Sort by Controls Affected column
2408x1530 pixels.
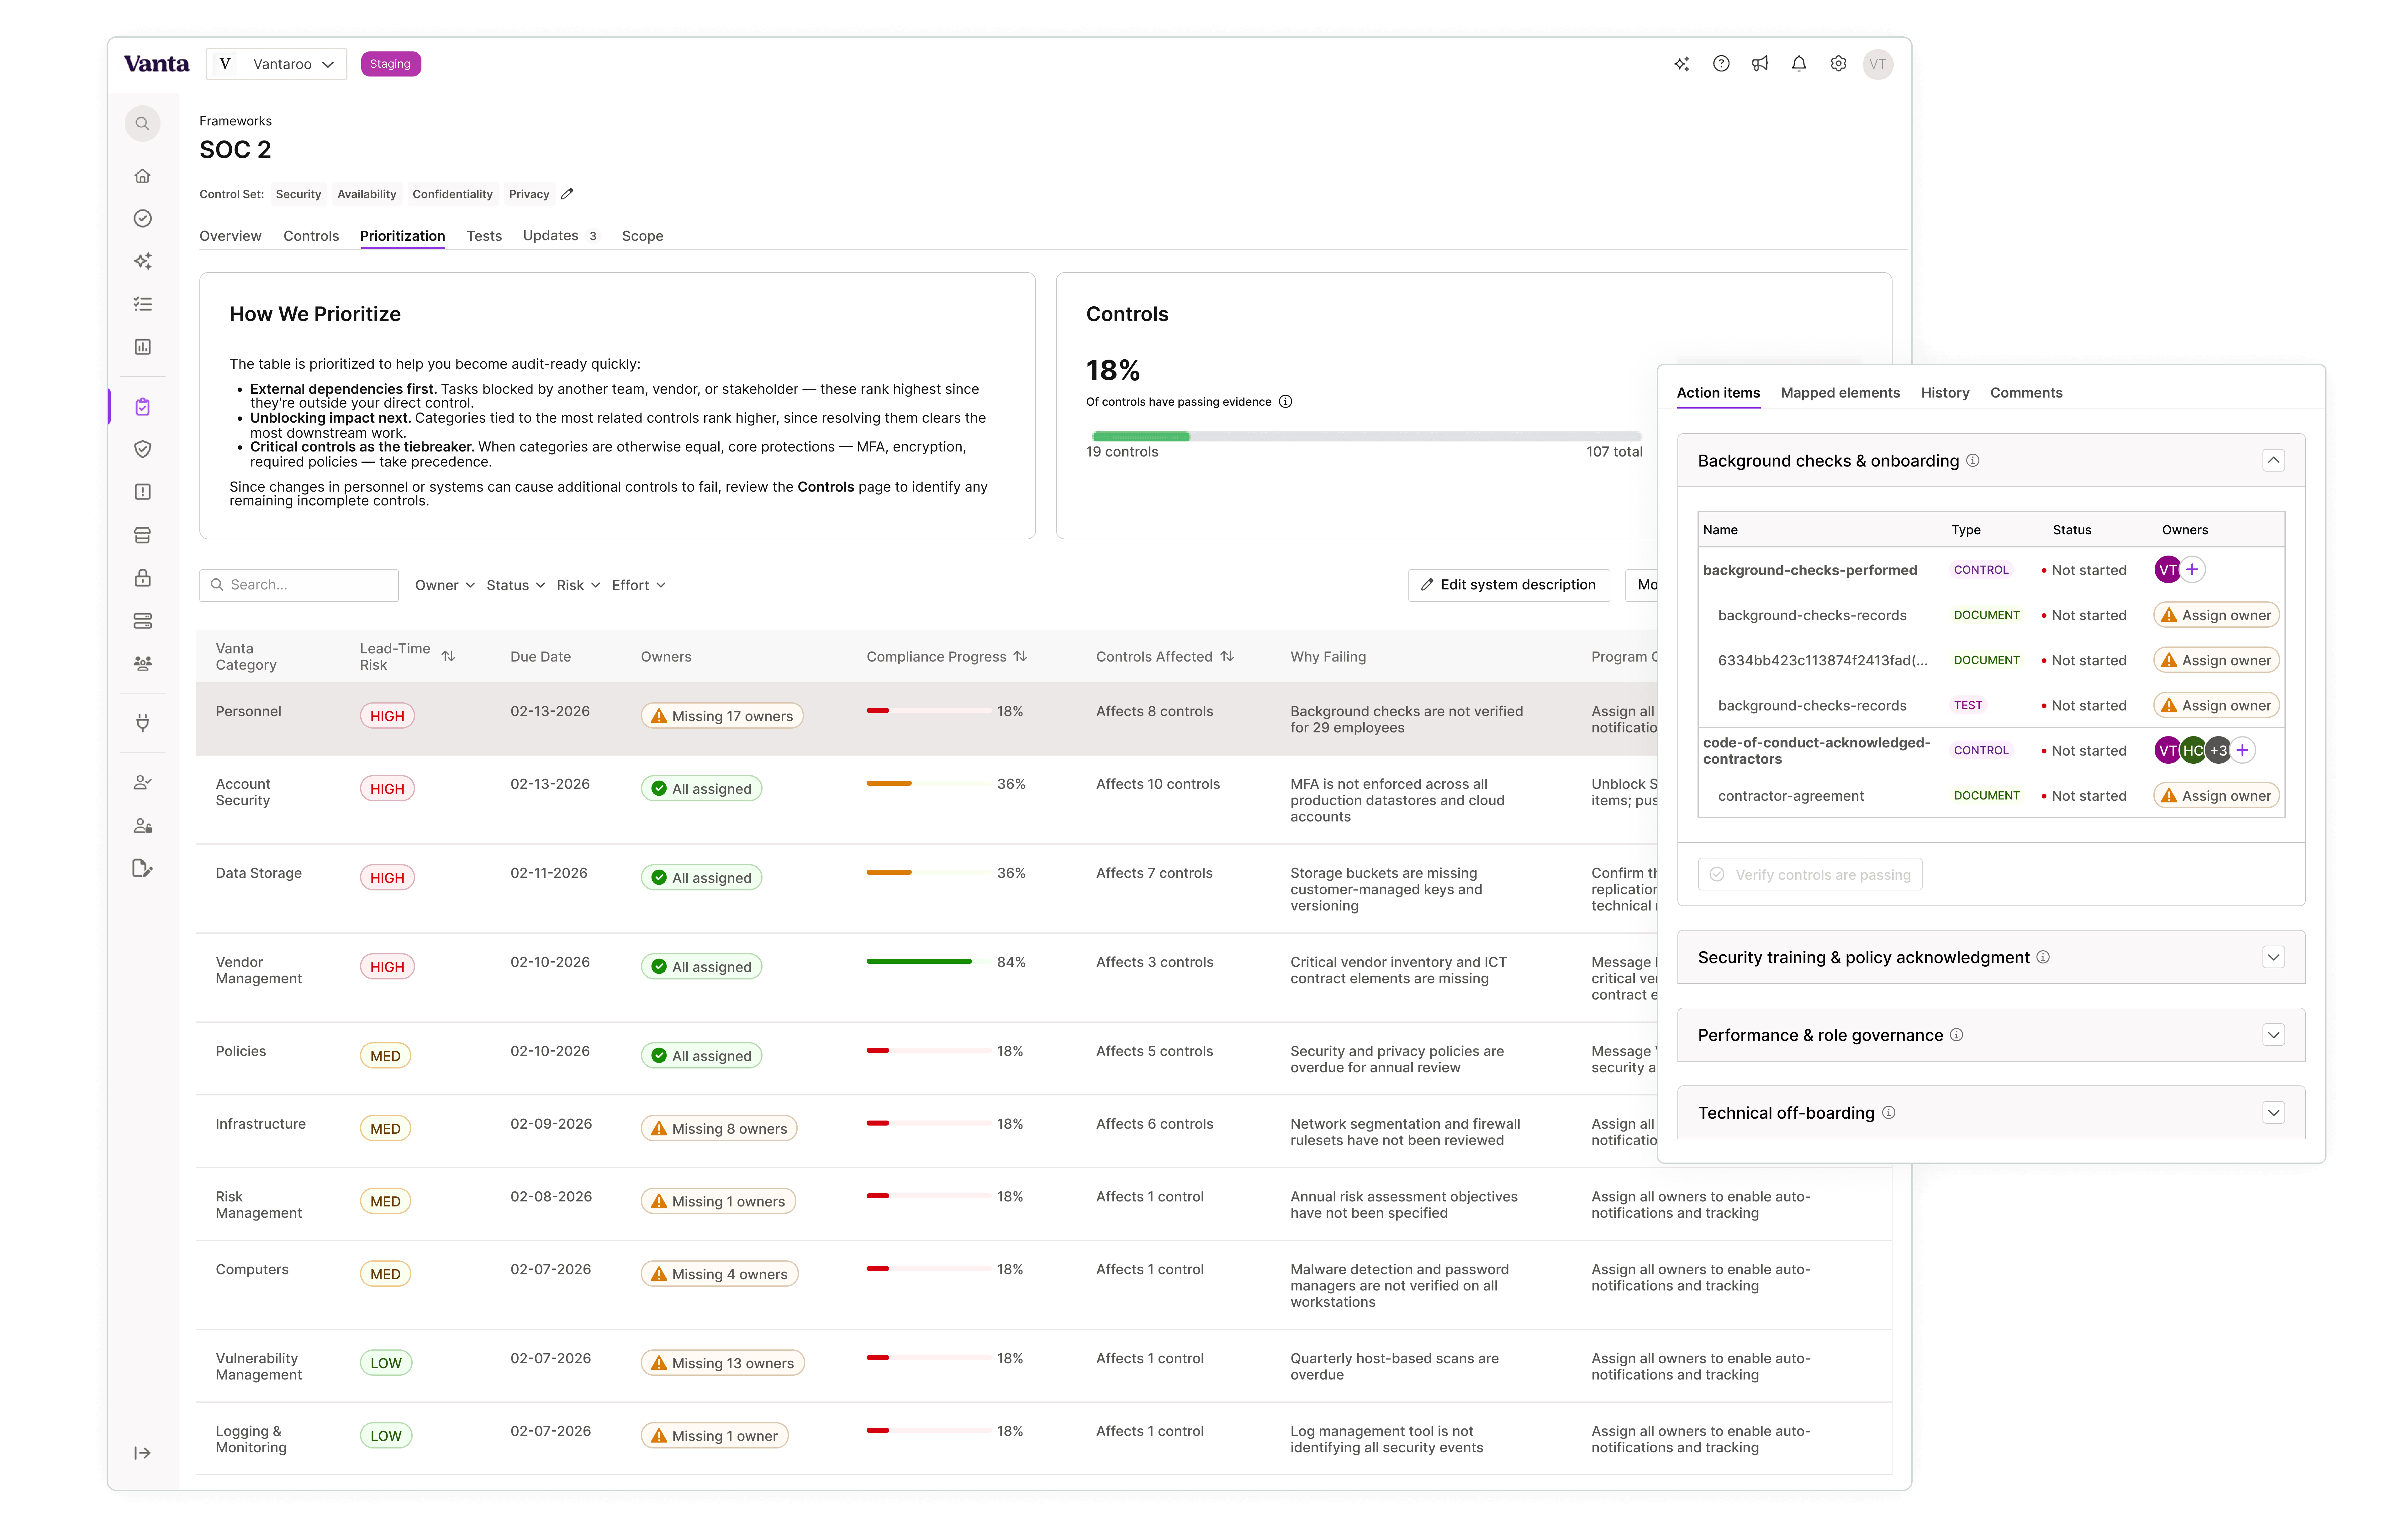(x=1227, y=656)
